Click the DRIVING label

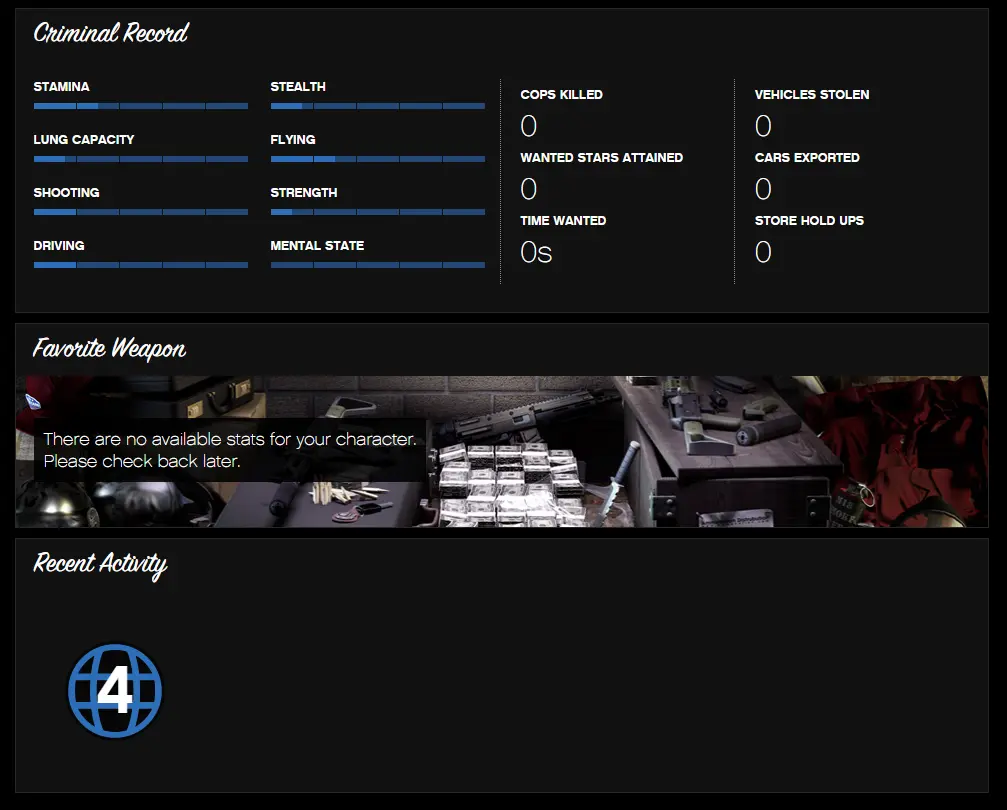(x=59, y=245)
